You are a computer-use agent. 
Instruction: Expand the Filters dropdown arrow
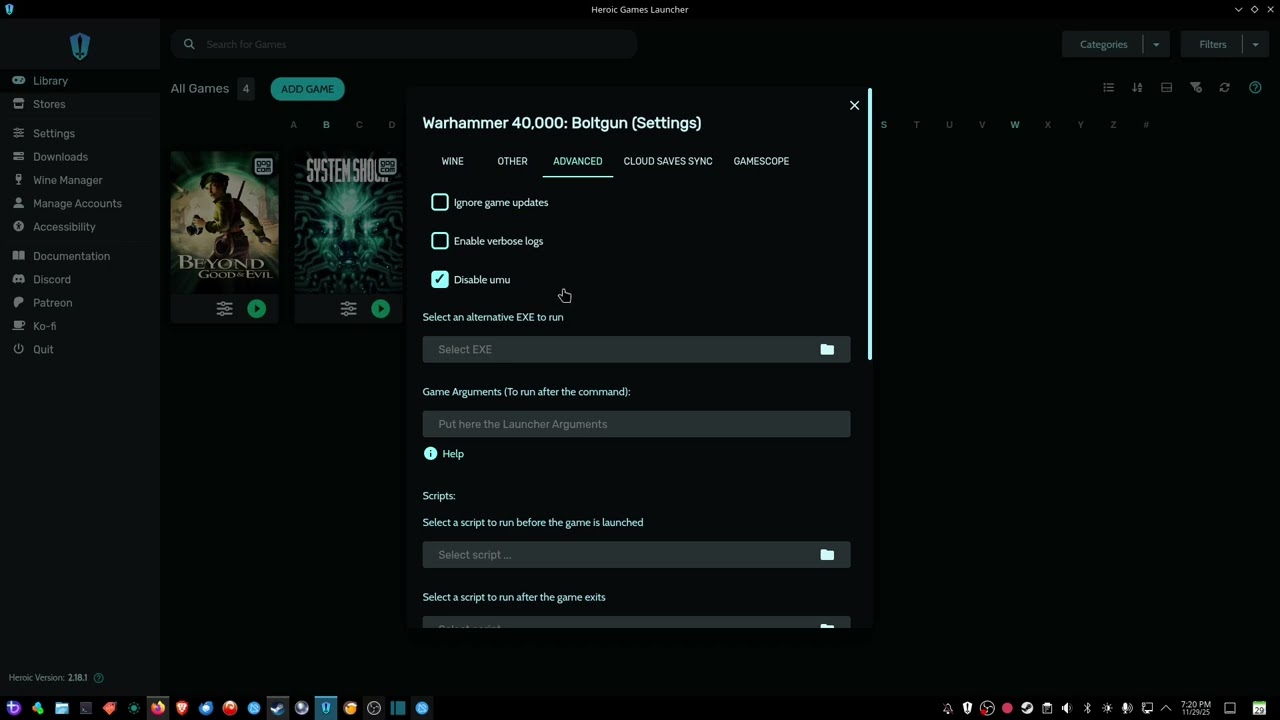(1255, 44)
